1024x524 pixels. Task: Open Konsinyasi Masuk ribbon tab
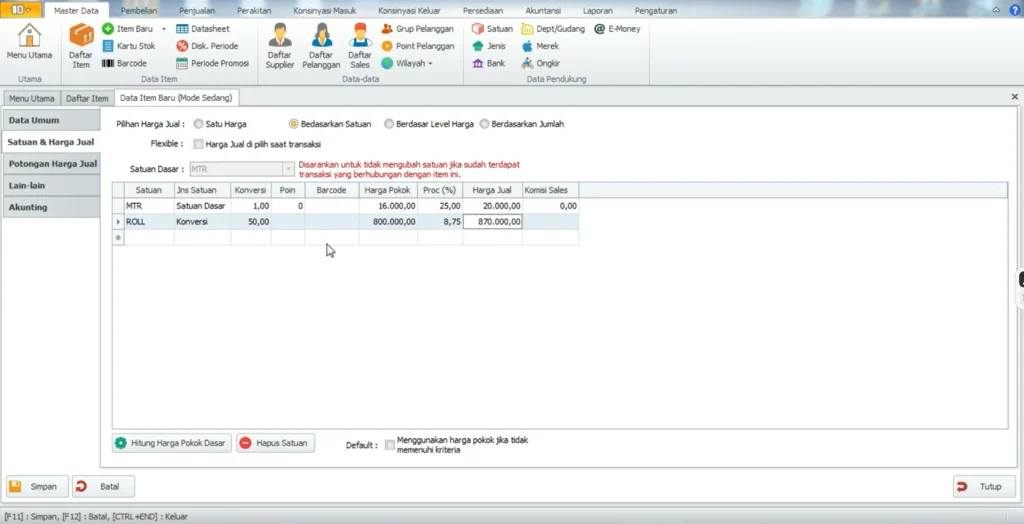coord(325,10)
